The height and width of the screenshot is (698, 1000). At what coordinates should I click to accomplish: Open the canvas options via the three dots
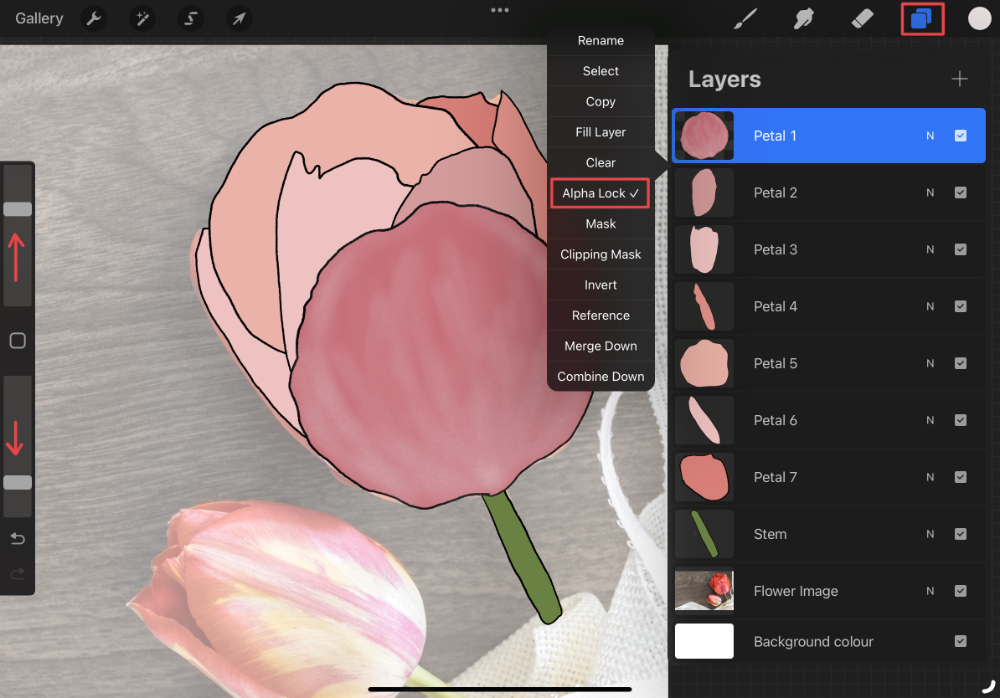click(500, 10)
